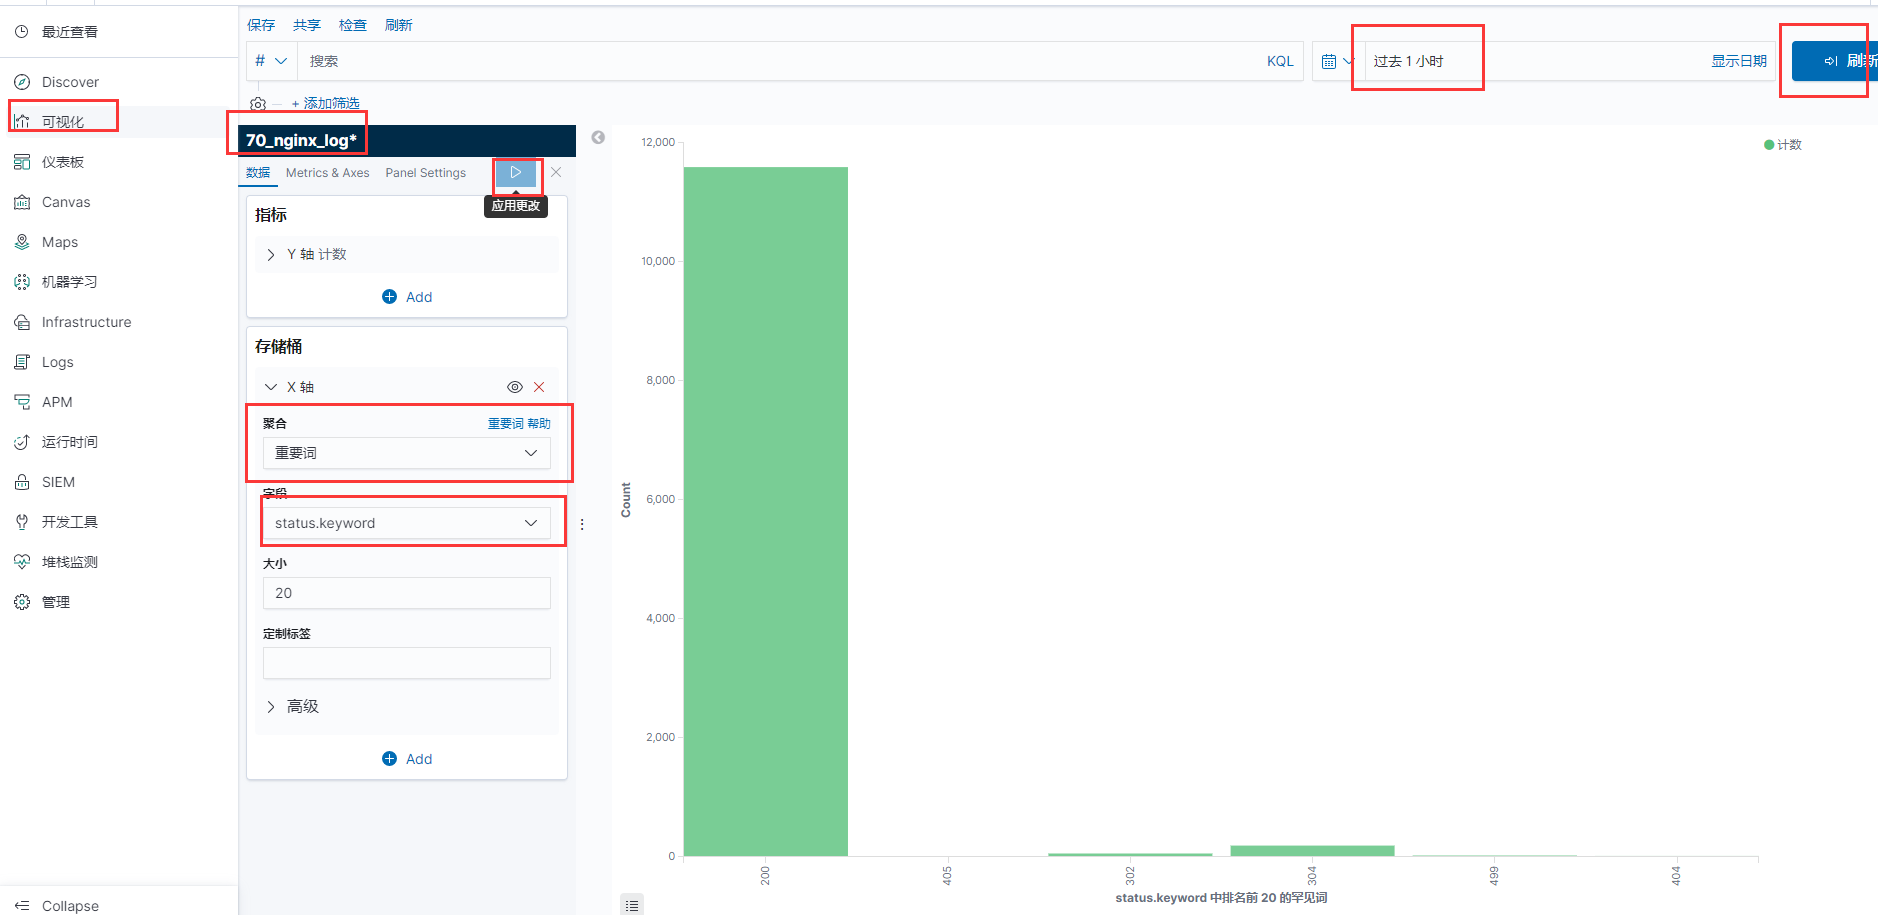Toggle the 计数 legend item on the chart
The image size is (1878, 915).
click(1782, 144)
